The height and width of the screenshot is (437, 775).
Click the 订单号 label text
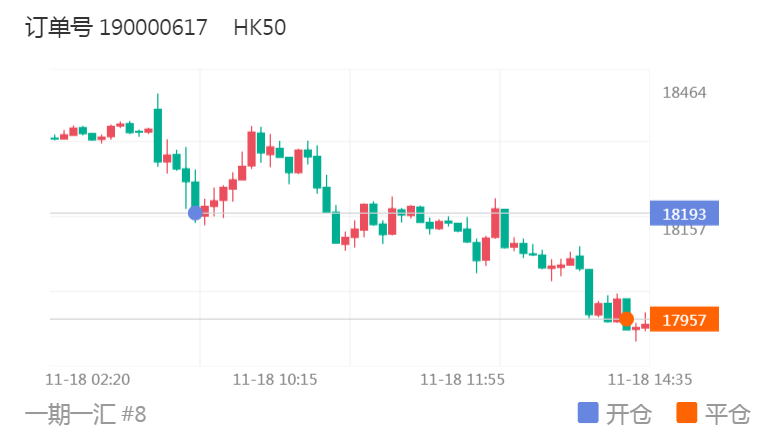[59, 28]
